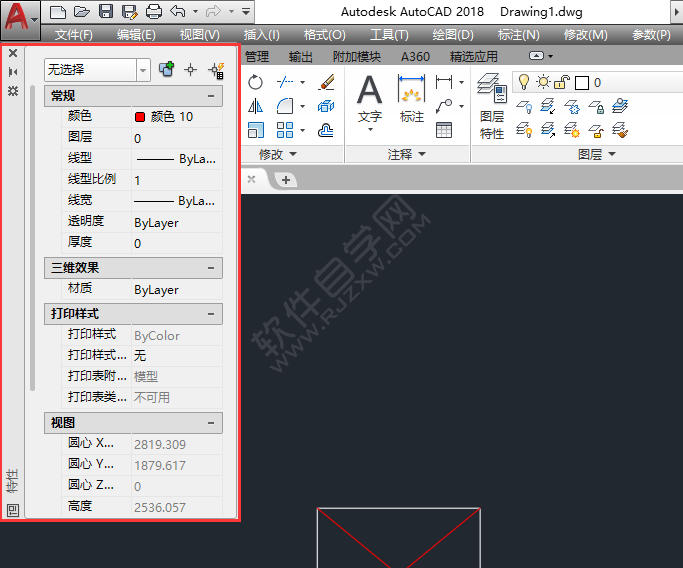Select the Linear dimension tool
Viewport: 683px width, 568px height.
point(444,81)
